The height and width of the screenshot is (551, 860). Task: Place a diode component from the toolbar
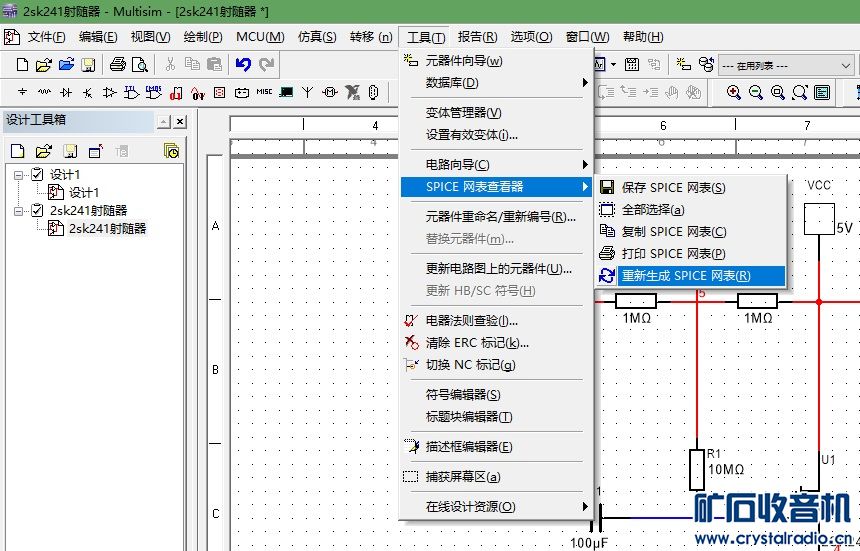[x=66, y=93]
